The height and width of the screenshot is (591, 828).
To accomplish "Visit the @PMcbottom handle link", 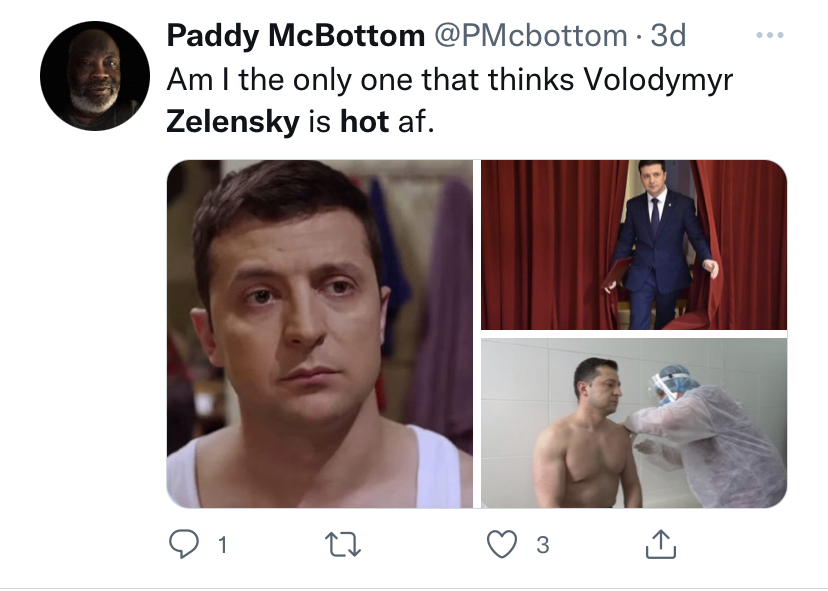I will 529,37.
